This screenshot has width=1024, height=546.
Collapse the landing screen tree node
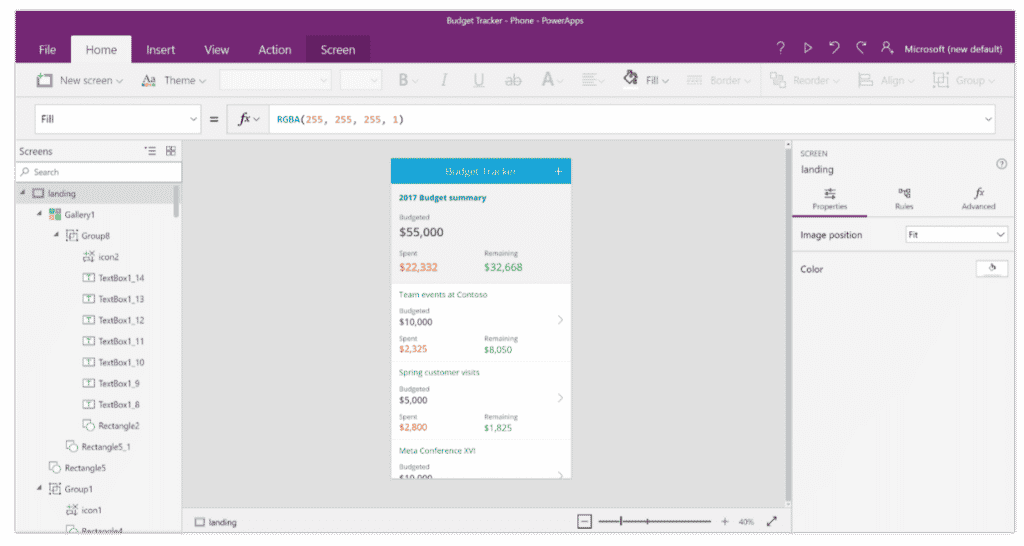(23, 193)
